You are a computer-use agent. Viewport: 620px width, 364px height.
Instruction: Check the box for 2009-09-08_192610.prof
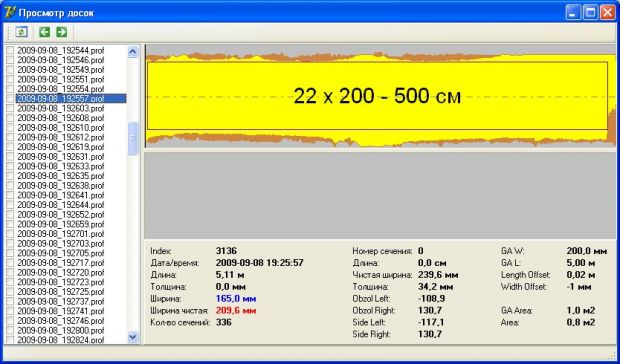point(10,127)
